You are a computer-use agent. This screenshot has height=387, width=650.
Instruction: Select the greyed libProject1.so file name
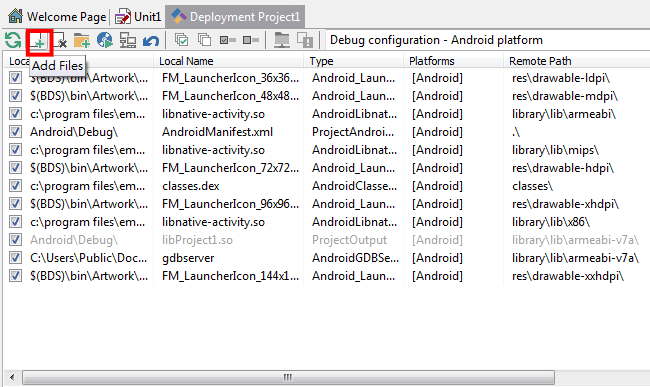[x=197, y=240]
